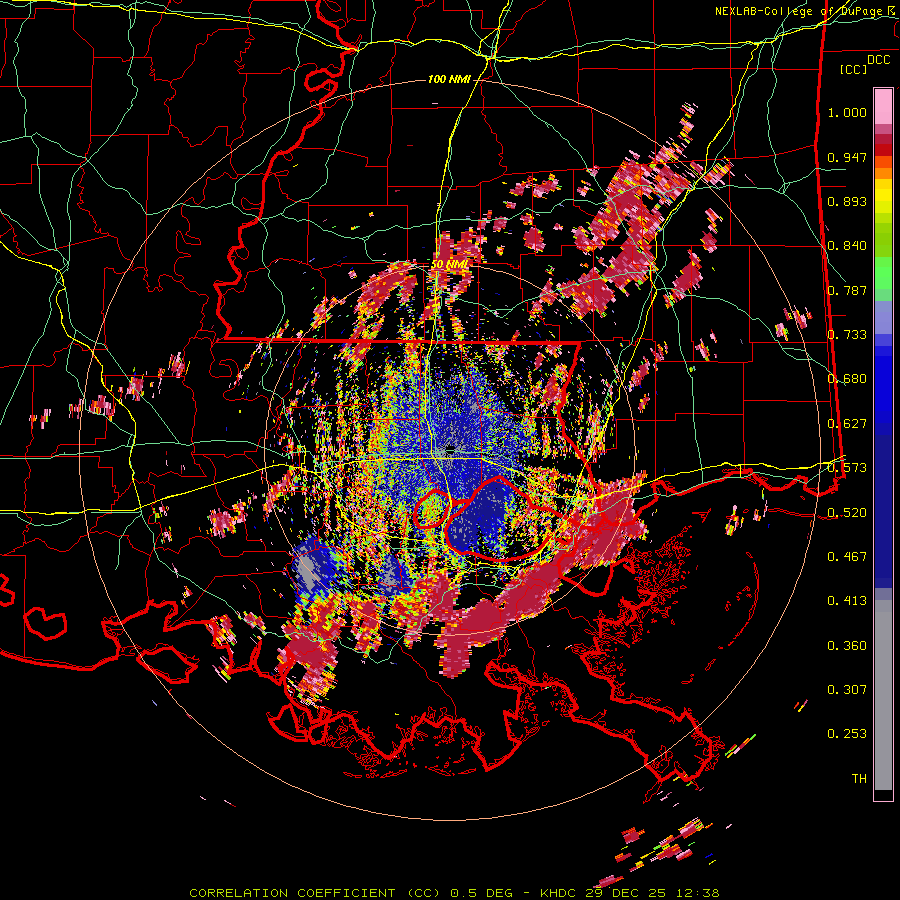Select the 1.000 color scale value
This screenshot has height=900, width=900.
847,112
